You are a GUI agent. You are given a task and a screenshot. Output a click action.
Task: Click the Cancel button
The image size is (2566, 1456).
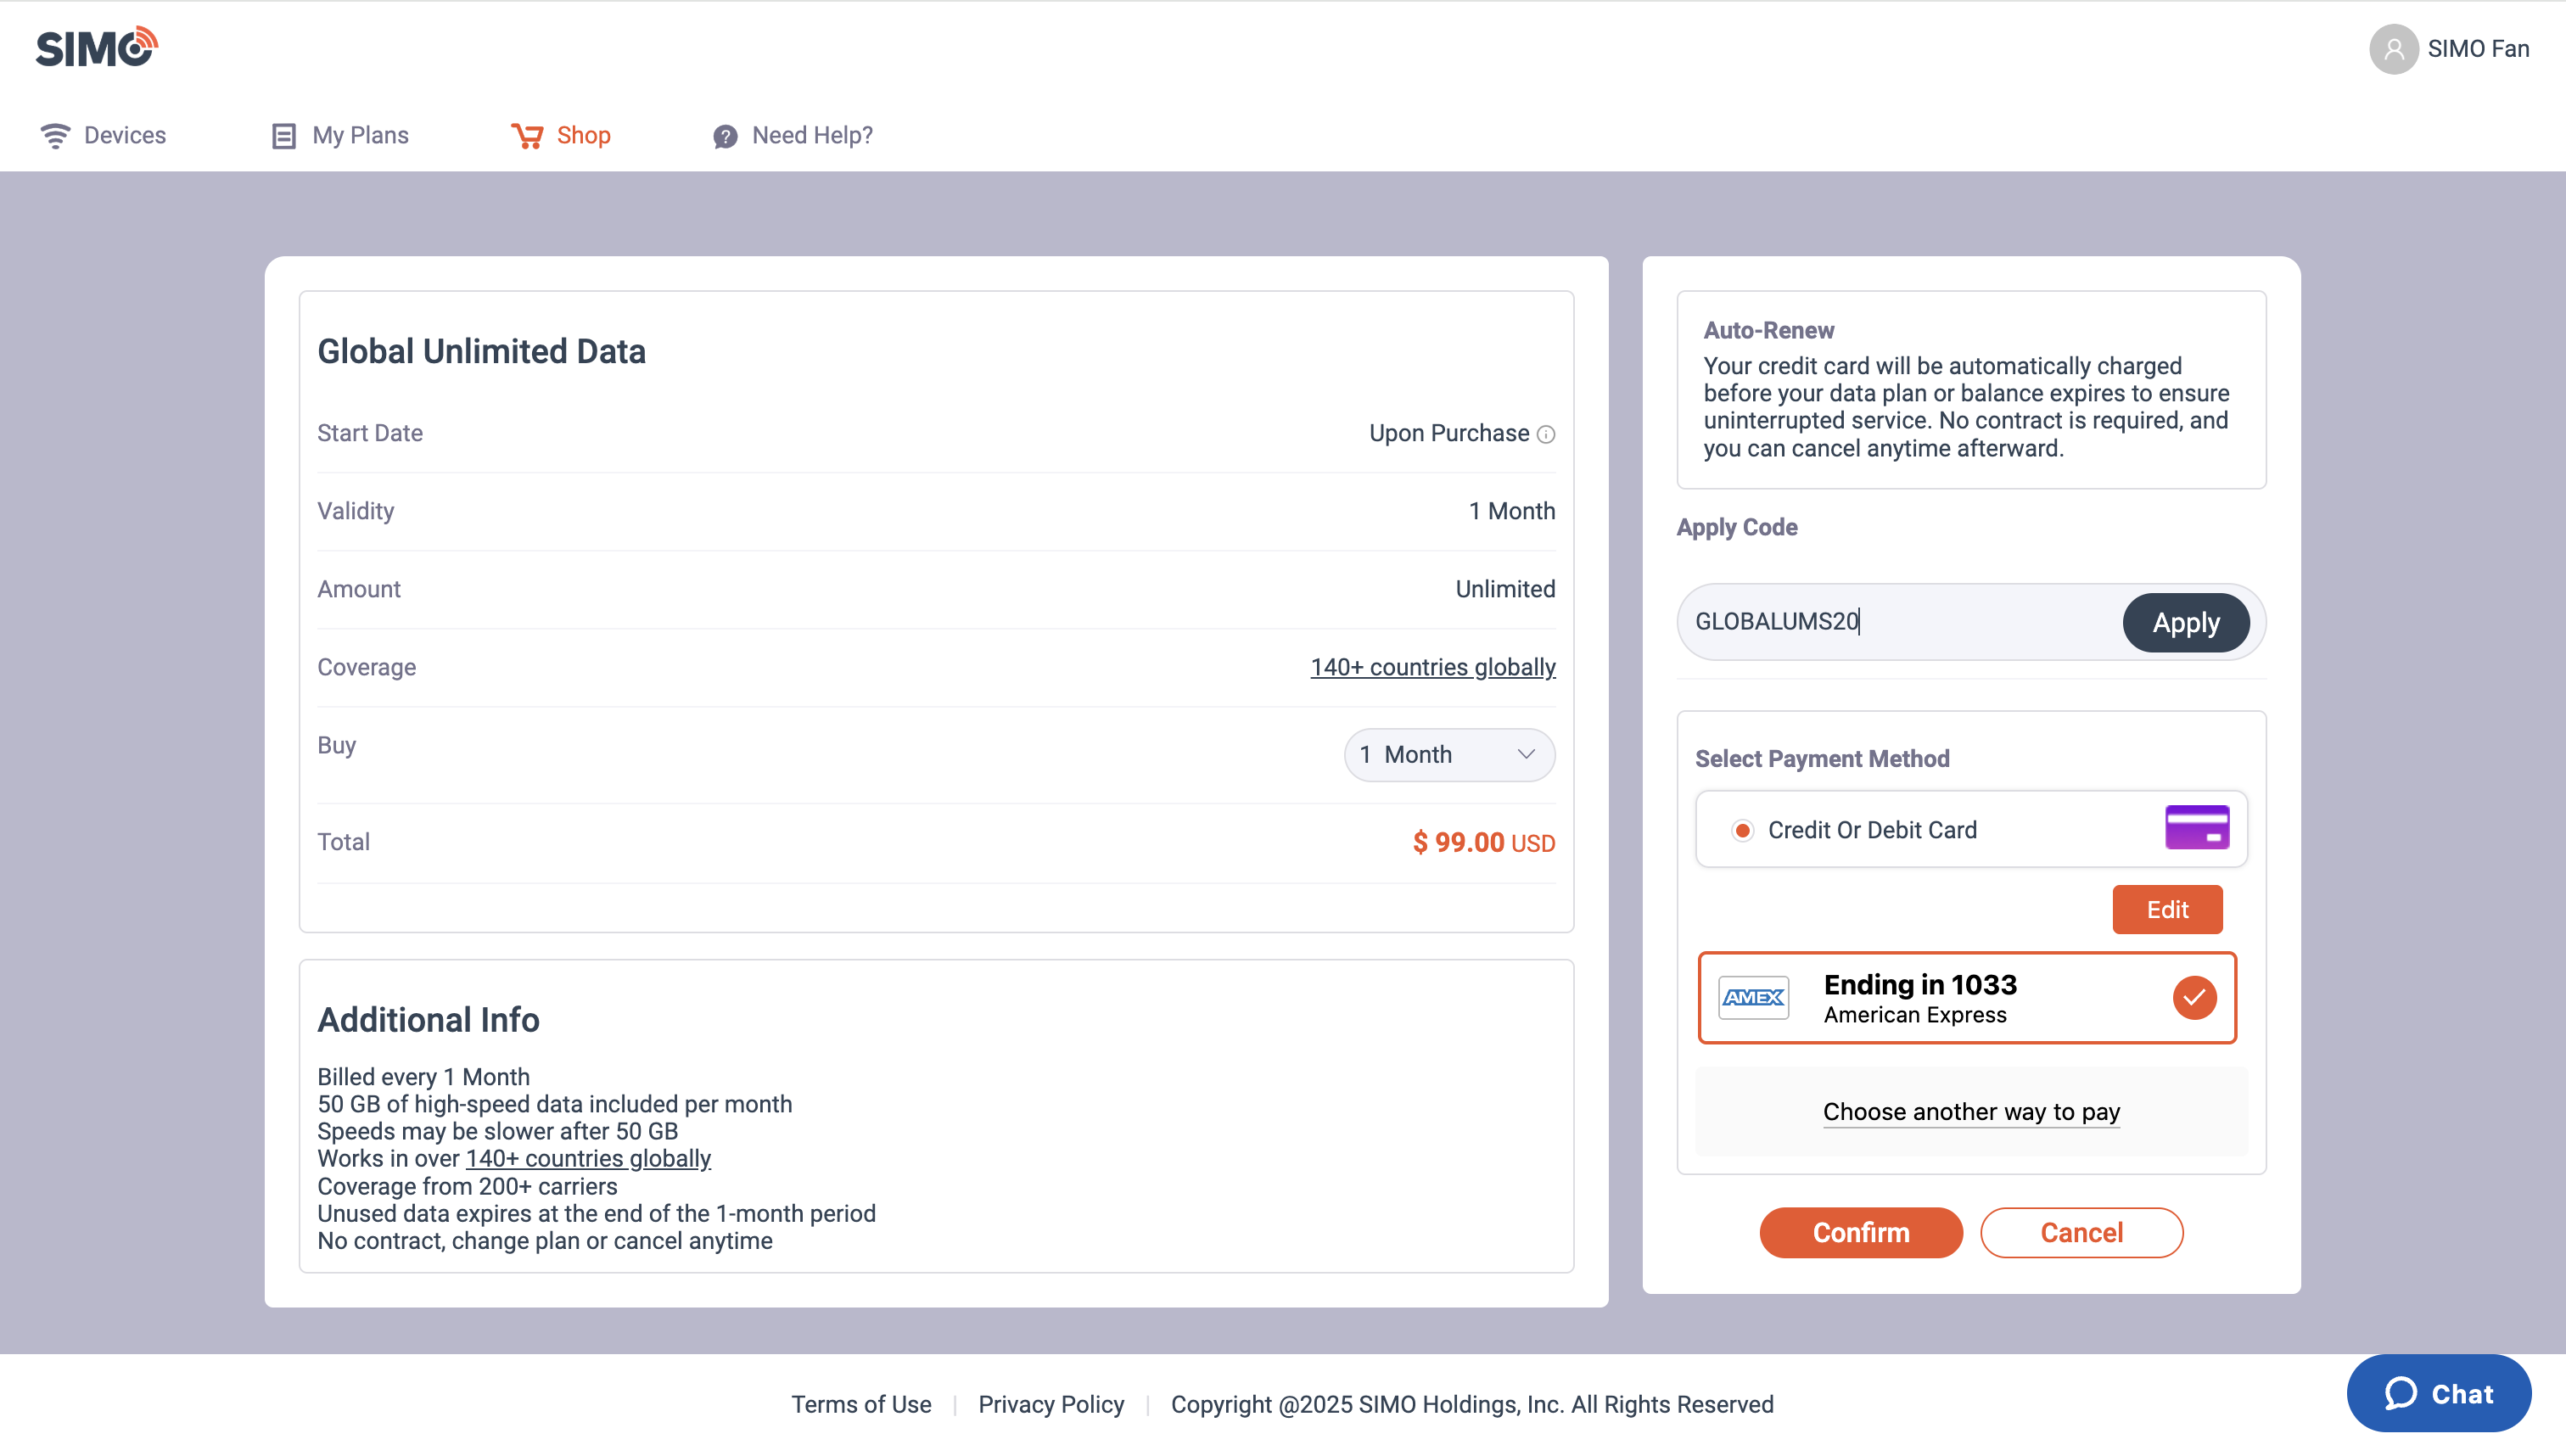click(2081, 1232)
